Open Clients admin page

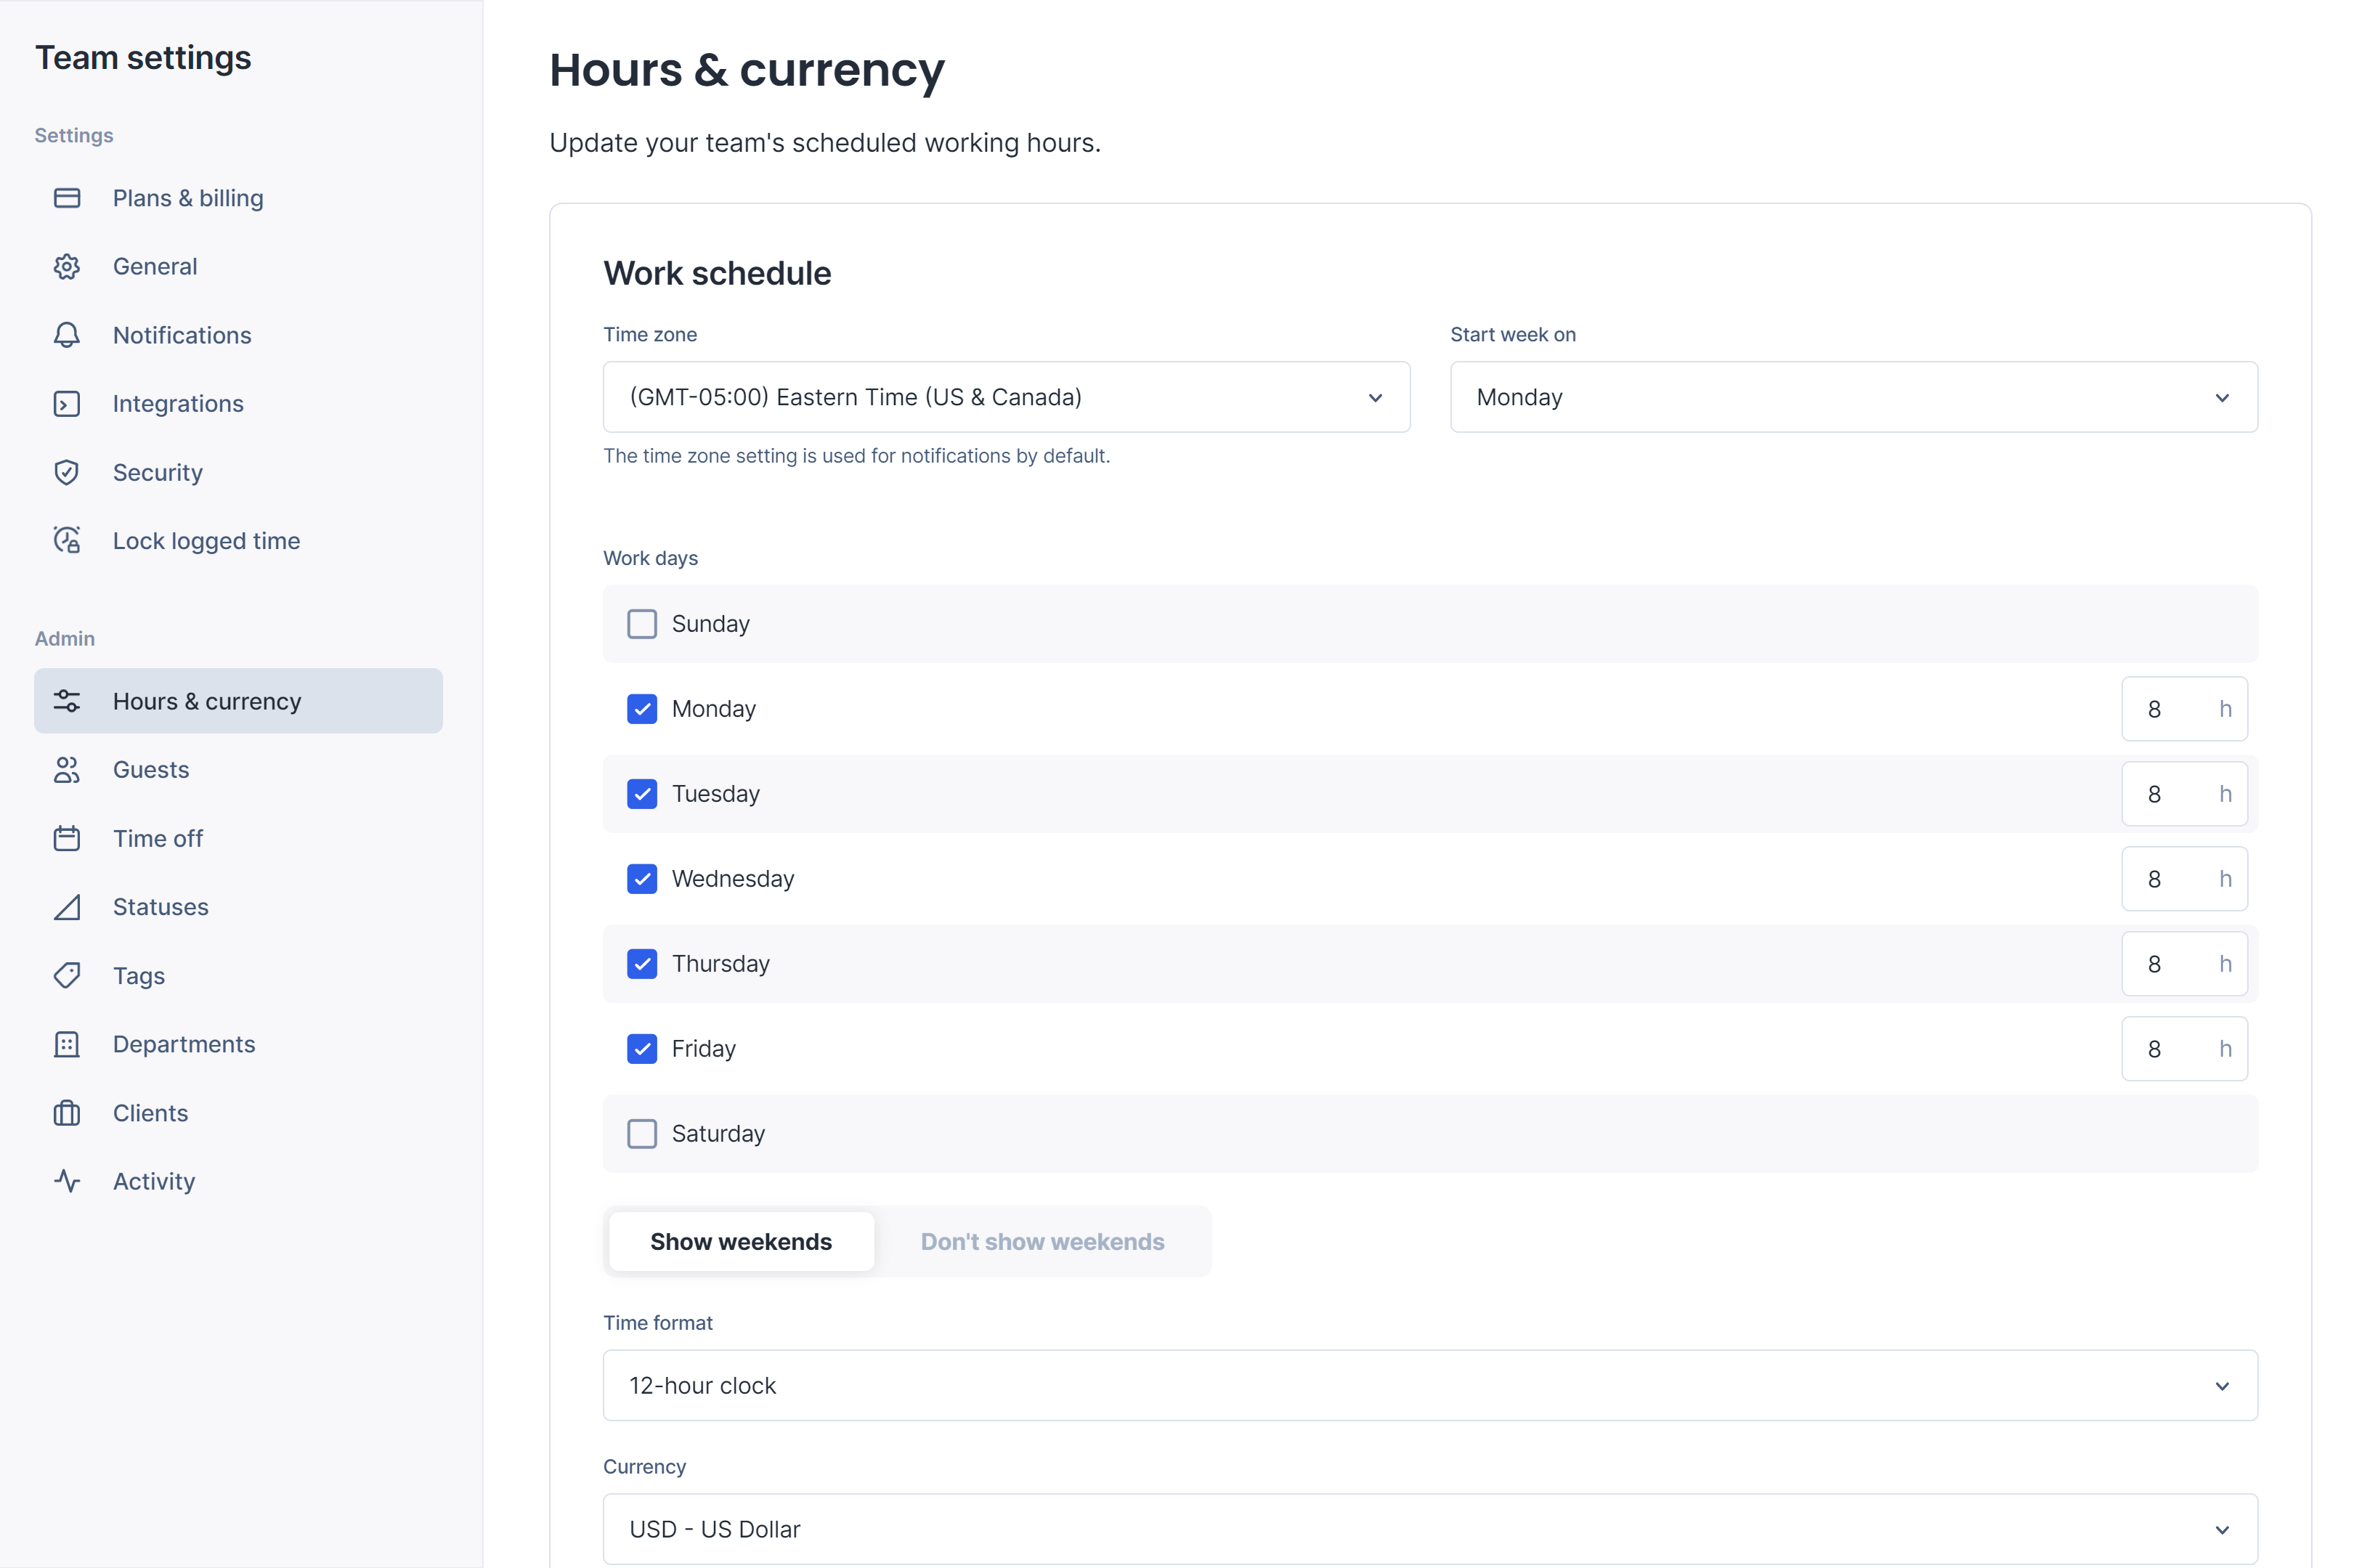[238, 1113]
